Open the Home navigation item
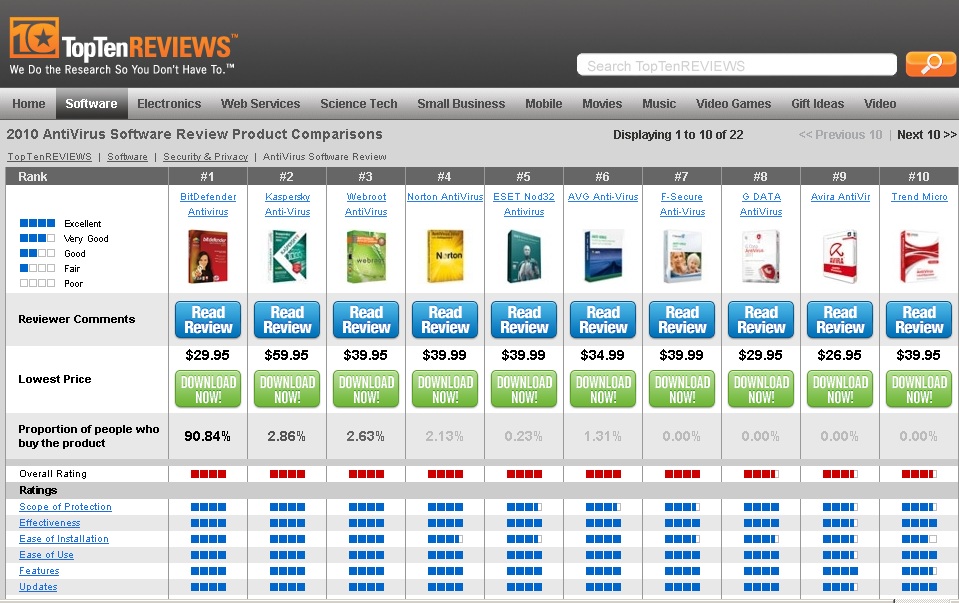Image resolution: width=959 pixels, height=603 pixels. tap(28, 103)
